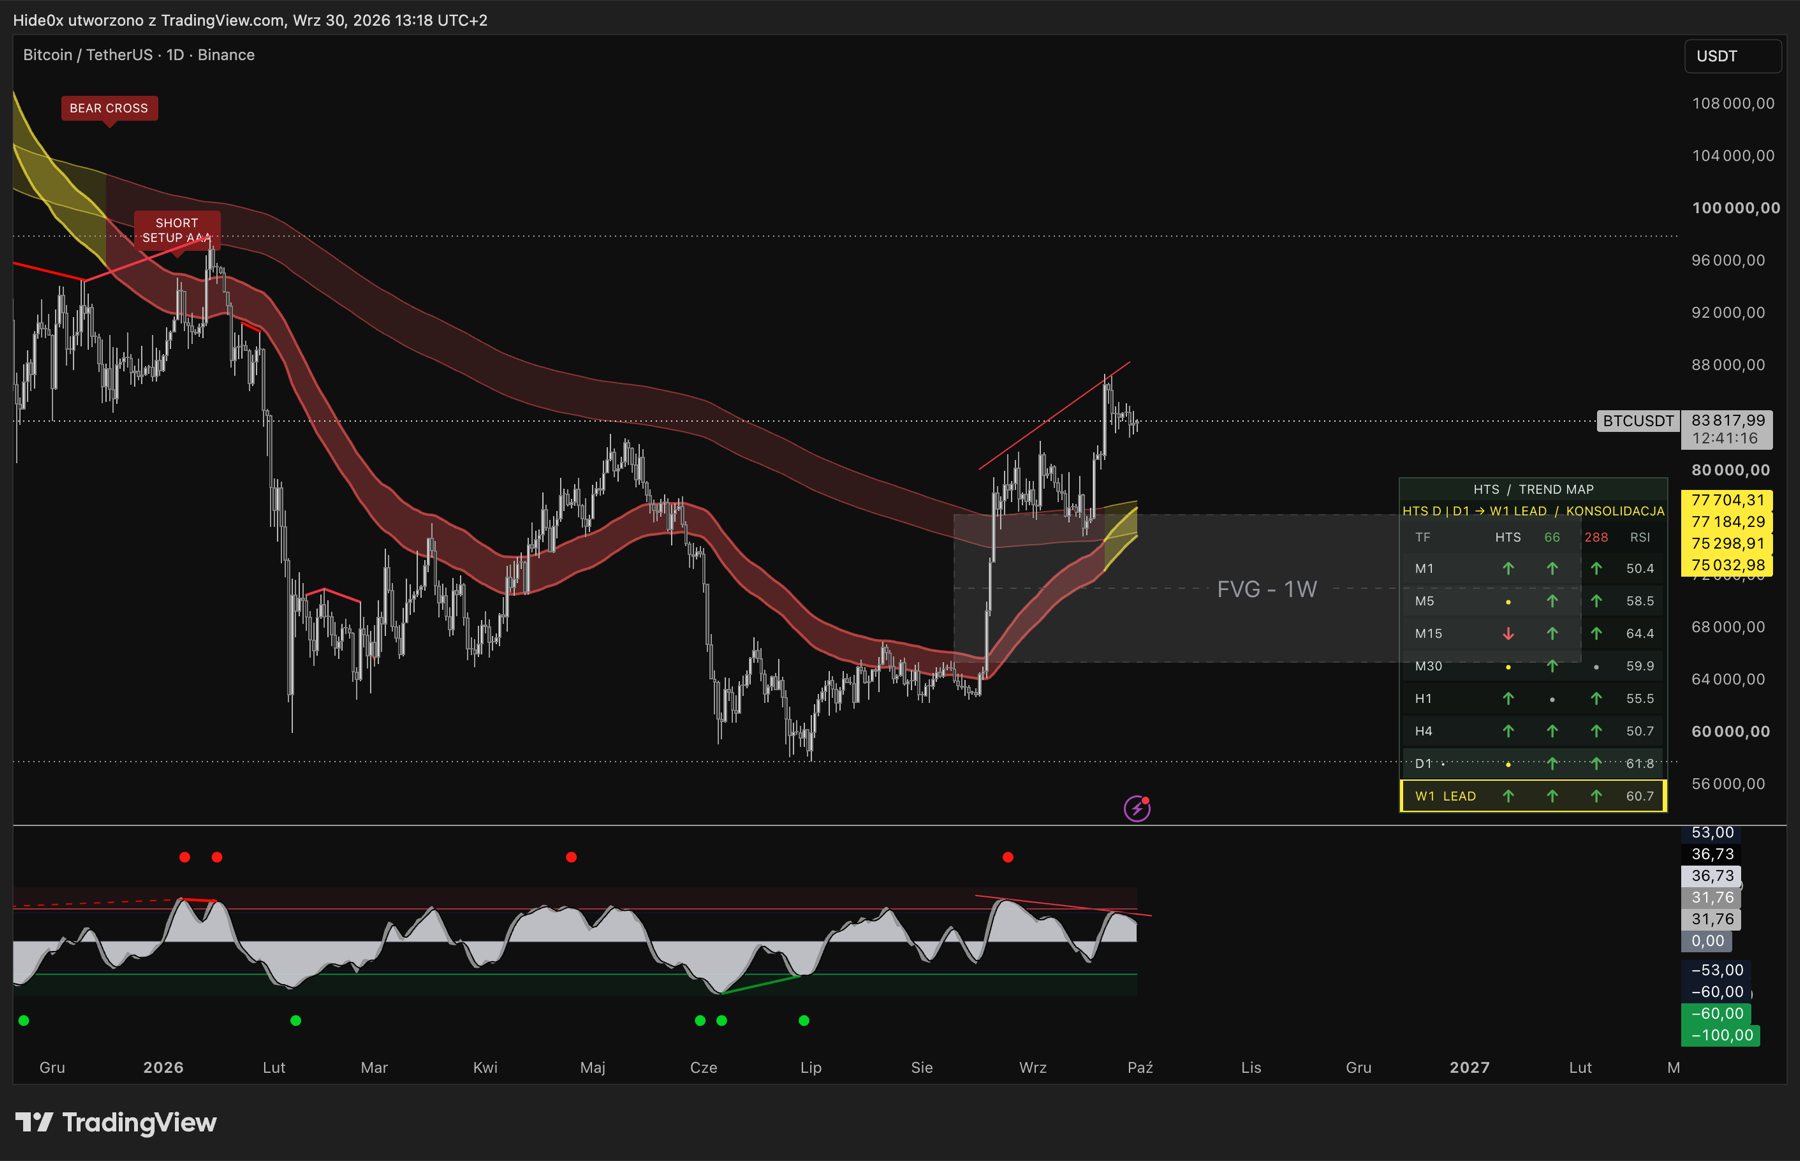Click the M30 timeframe row label
This screenshot has height=1161, width=1800.
(x=1428, y=666)
